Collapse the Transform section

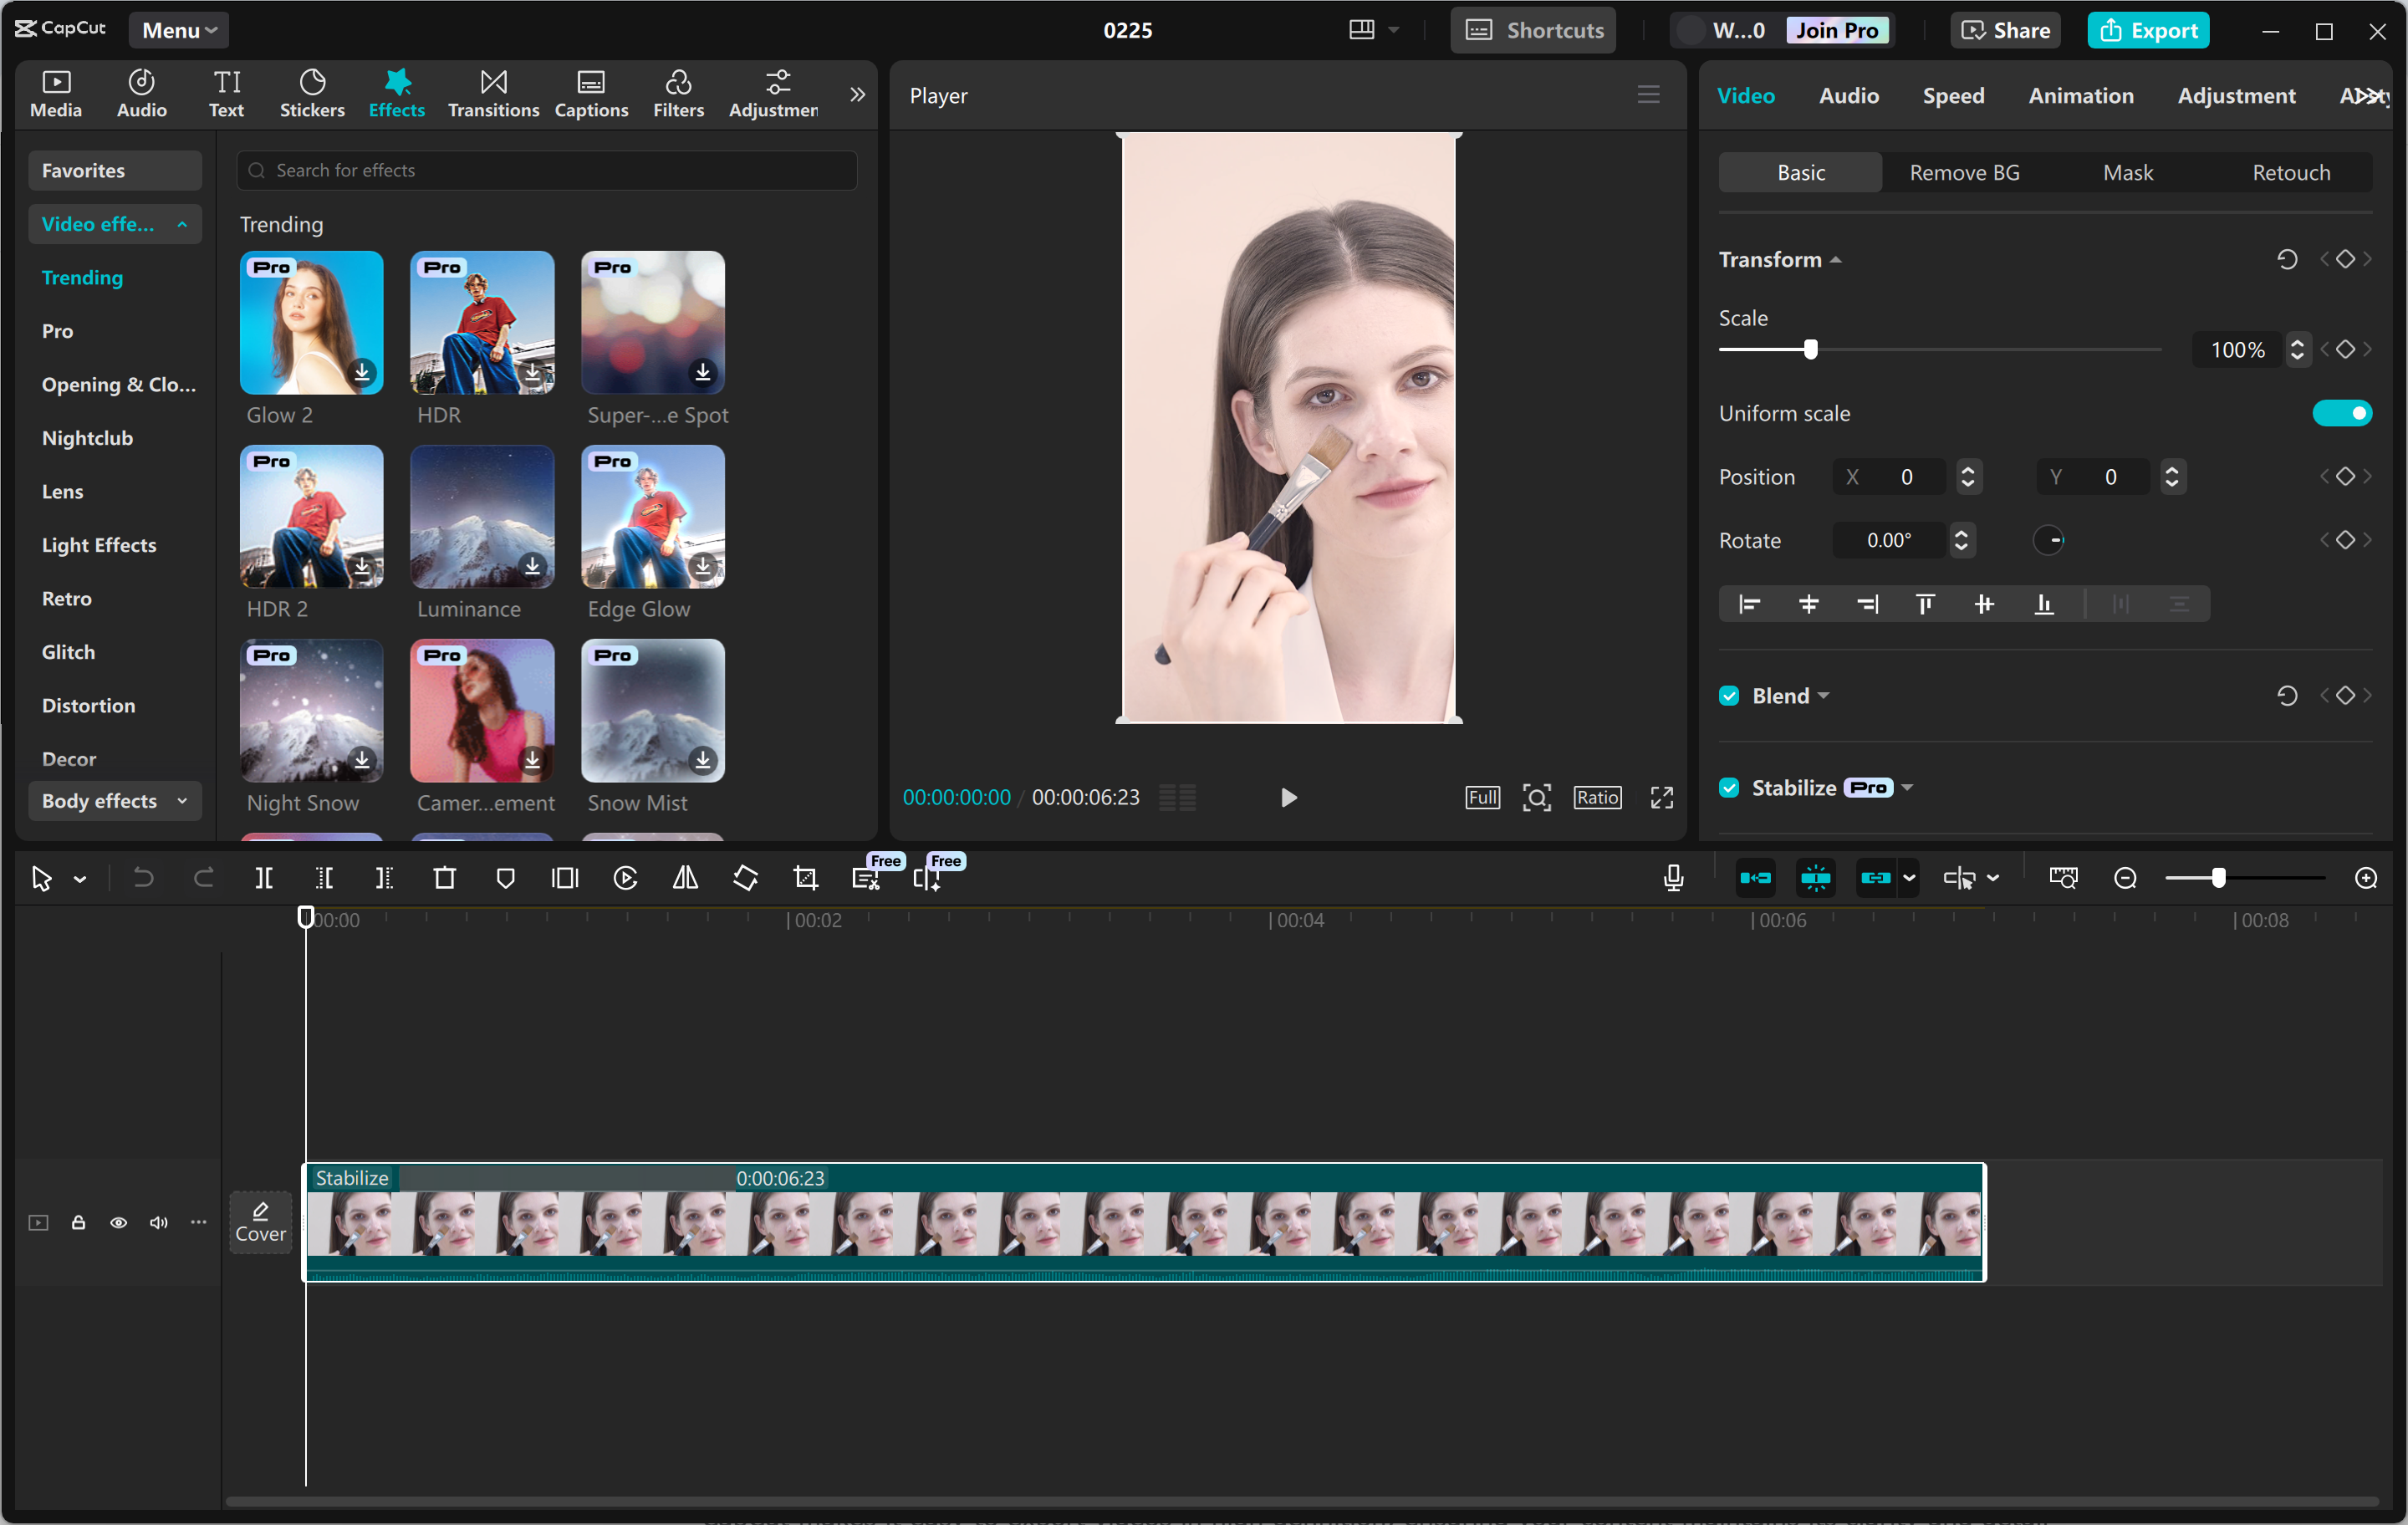pos(1837,259)
